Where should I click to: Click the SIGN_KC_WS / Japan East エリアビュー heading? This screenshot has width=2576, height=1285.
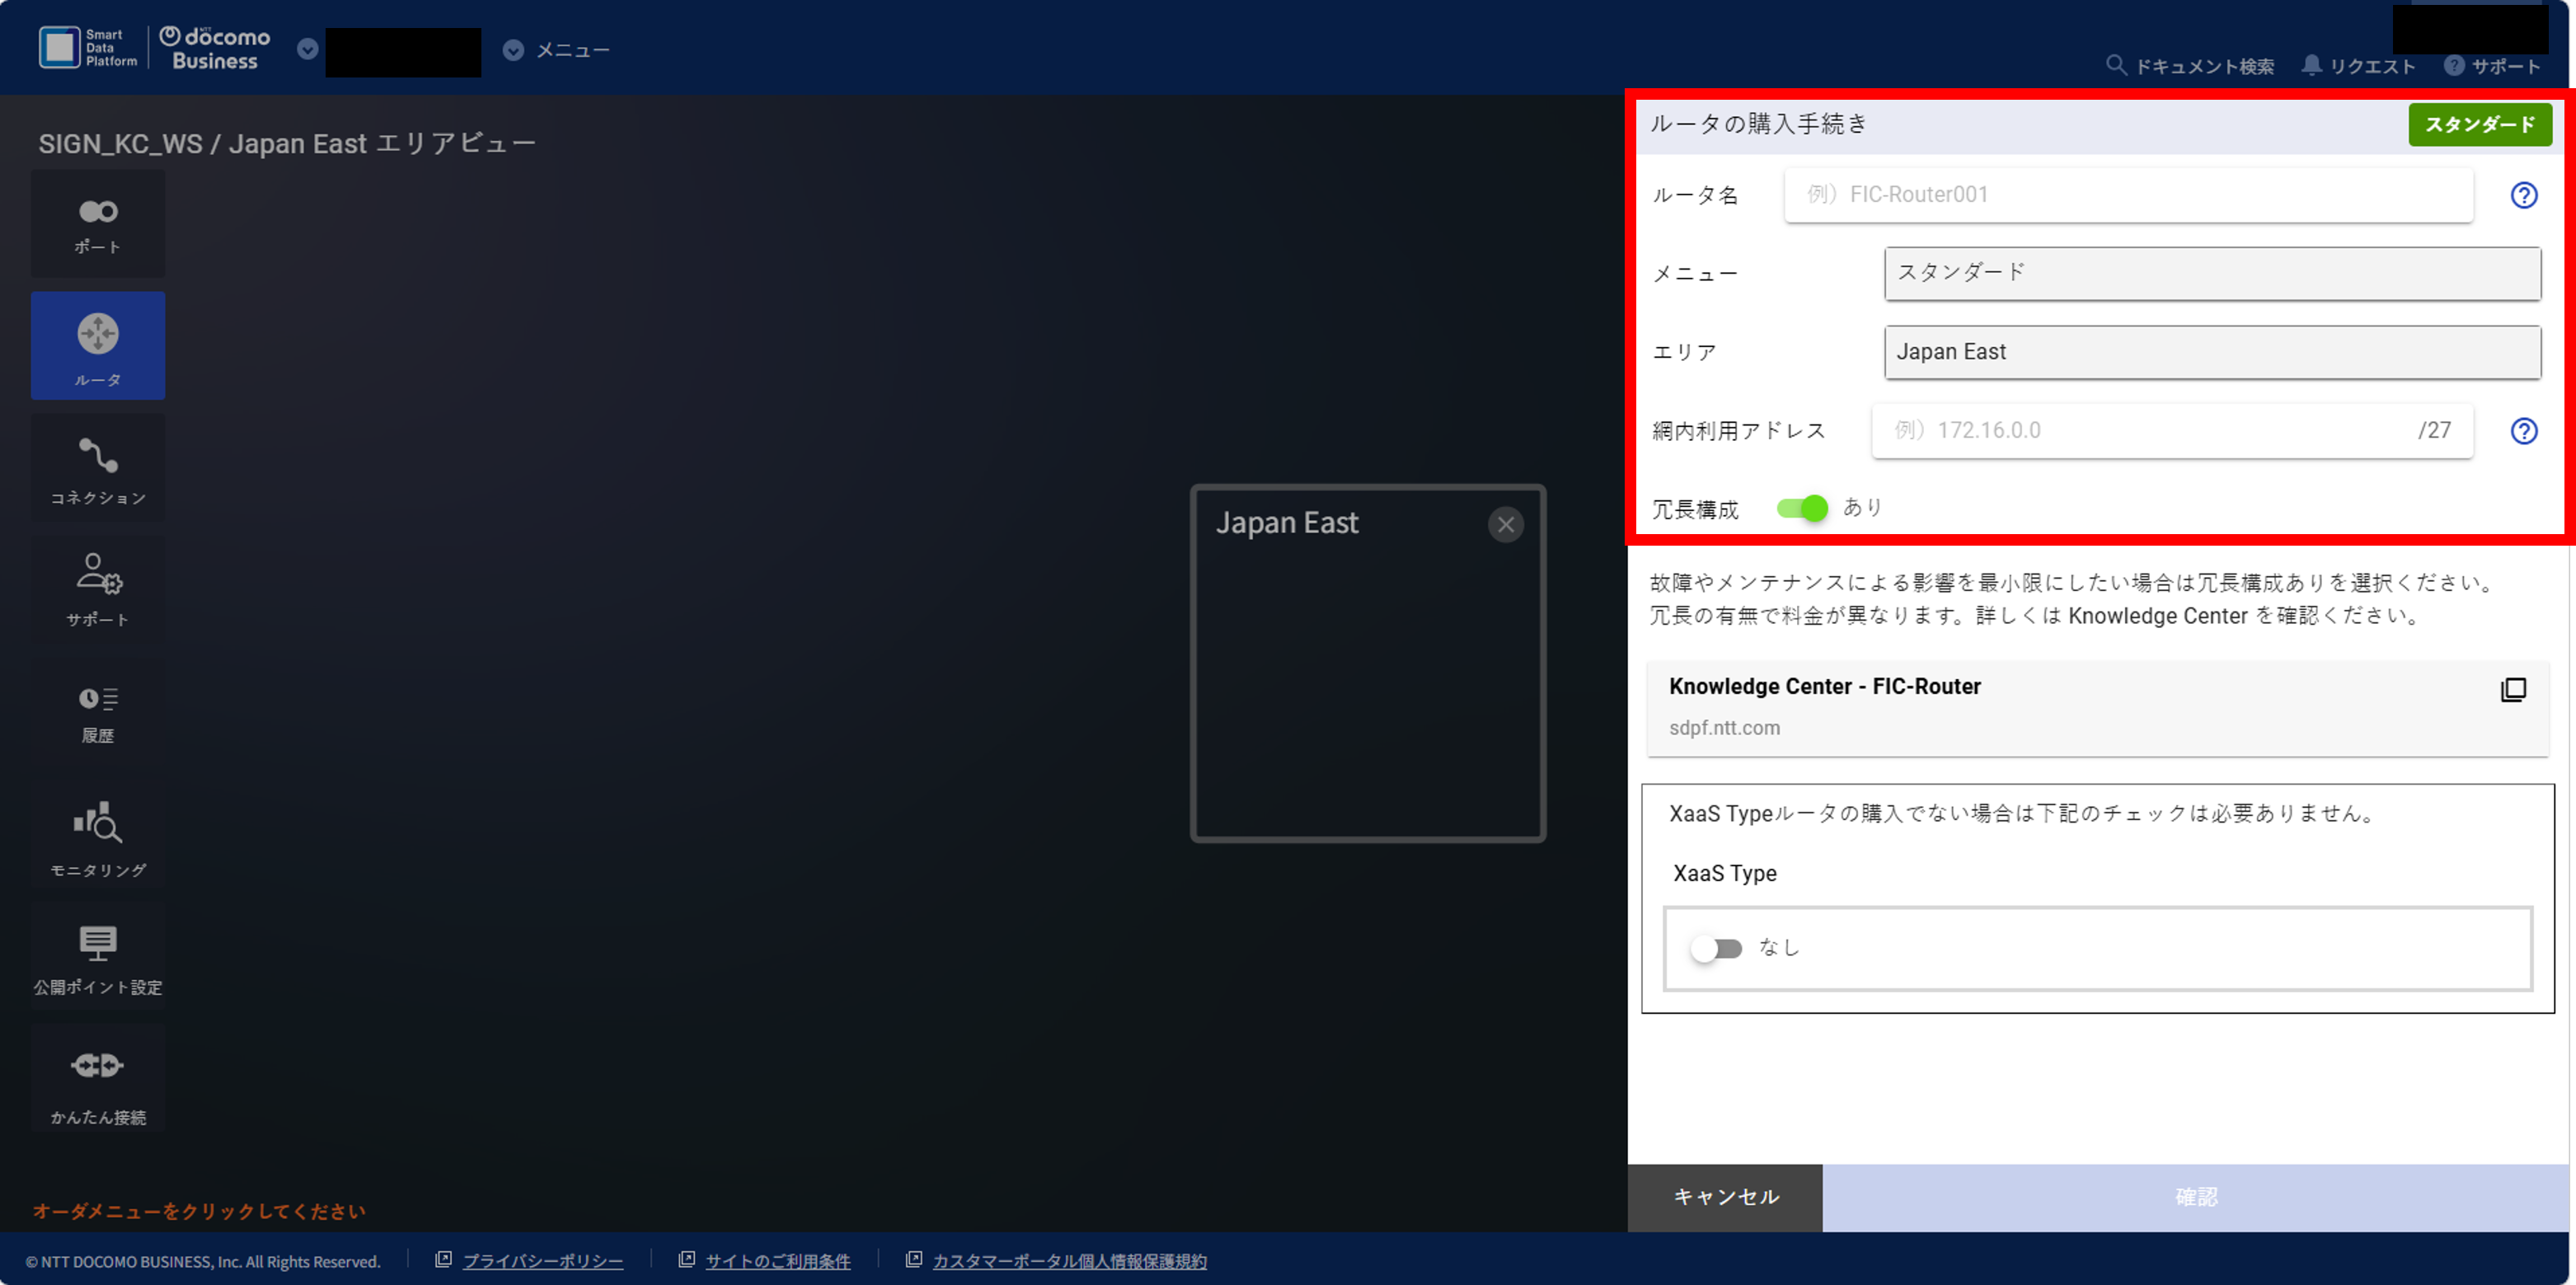[x=287, y=144]
